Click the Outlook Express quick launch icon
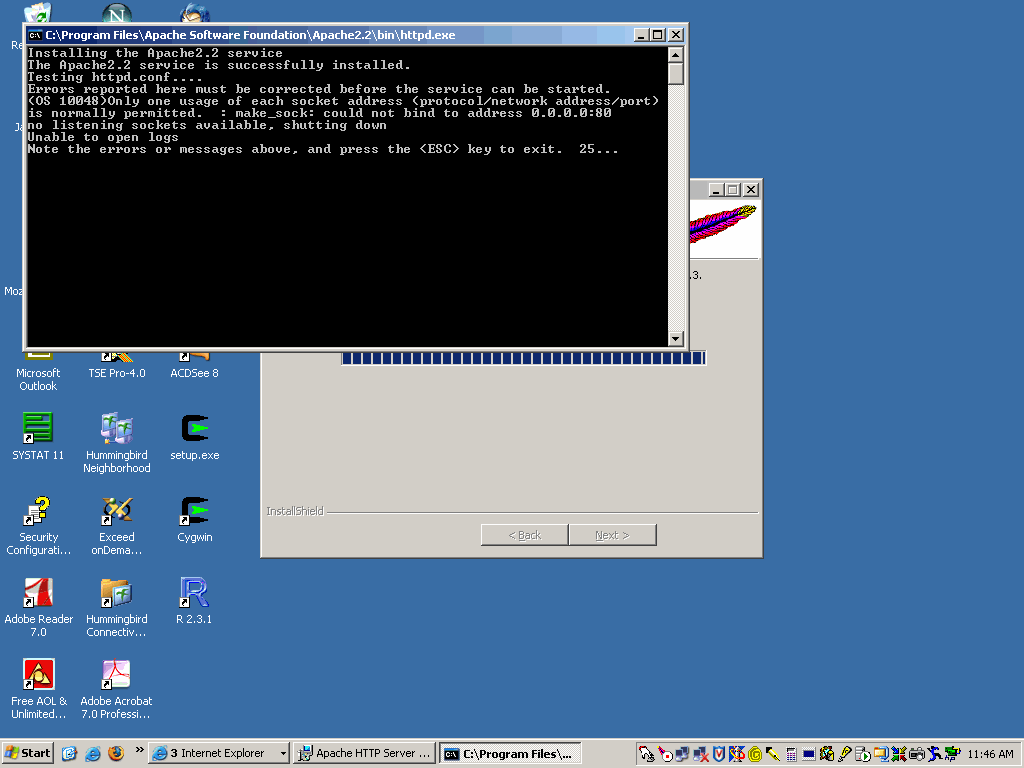Viewport: 1024px width, 768px height. point(69,754)
